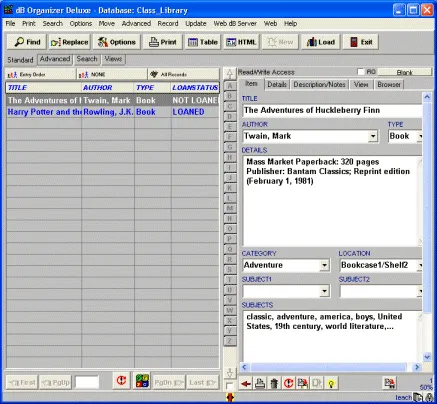This screenshot has height=404, width=437.
Task: Click the NONE sort button
Action: [112, 74]
